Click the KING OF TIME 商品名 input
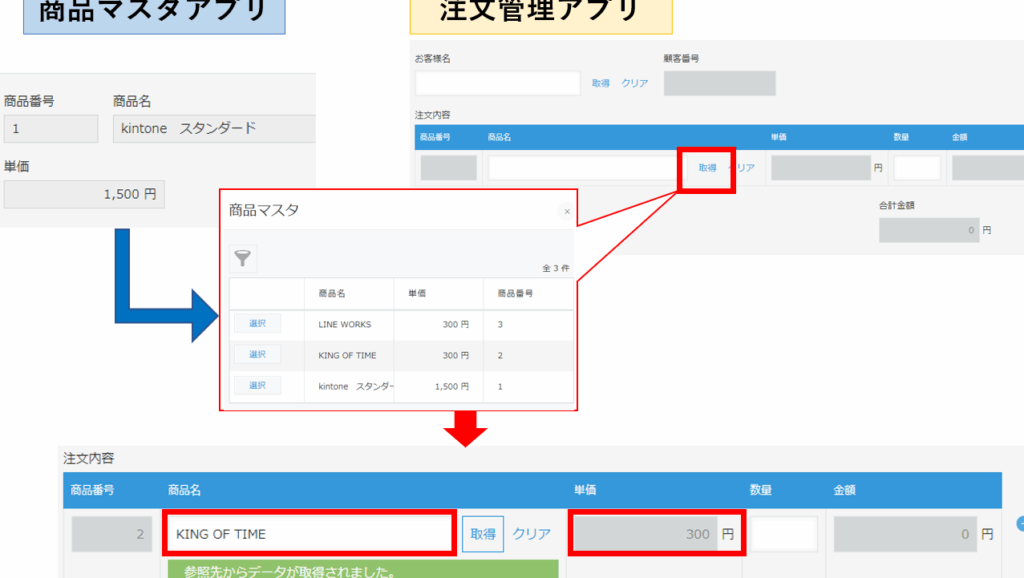Screen dimensions: 1024x578 click(x=310, y=534)
